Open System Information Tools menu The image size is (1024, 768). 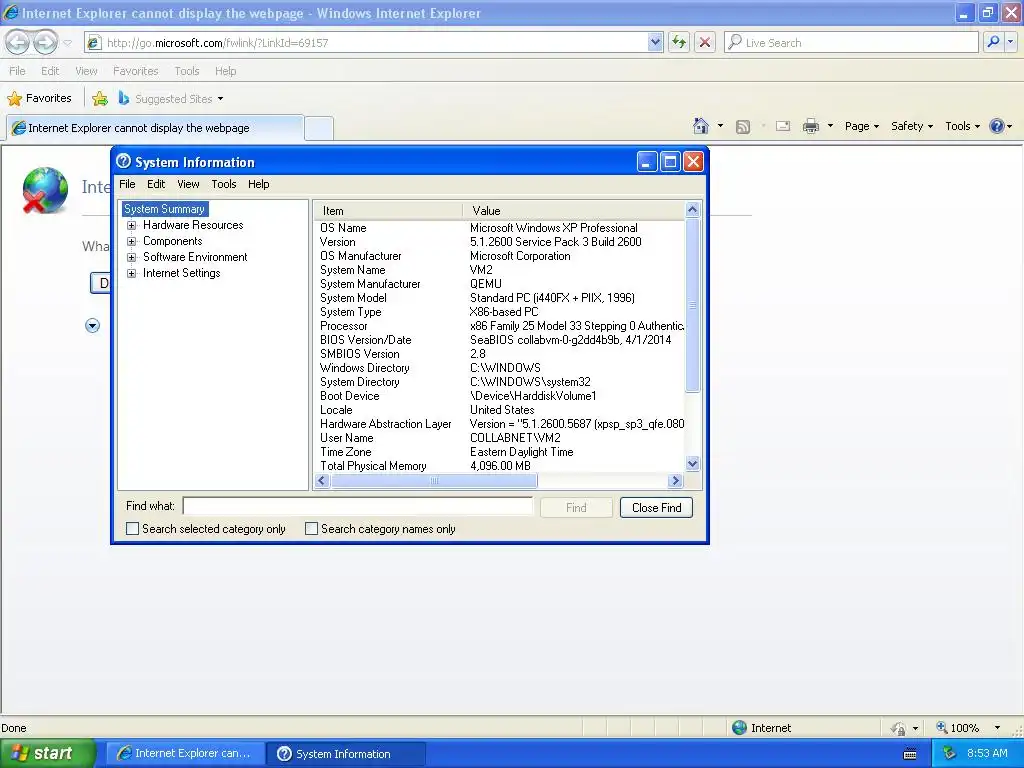click(x=223, y=184)
